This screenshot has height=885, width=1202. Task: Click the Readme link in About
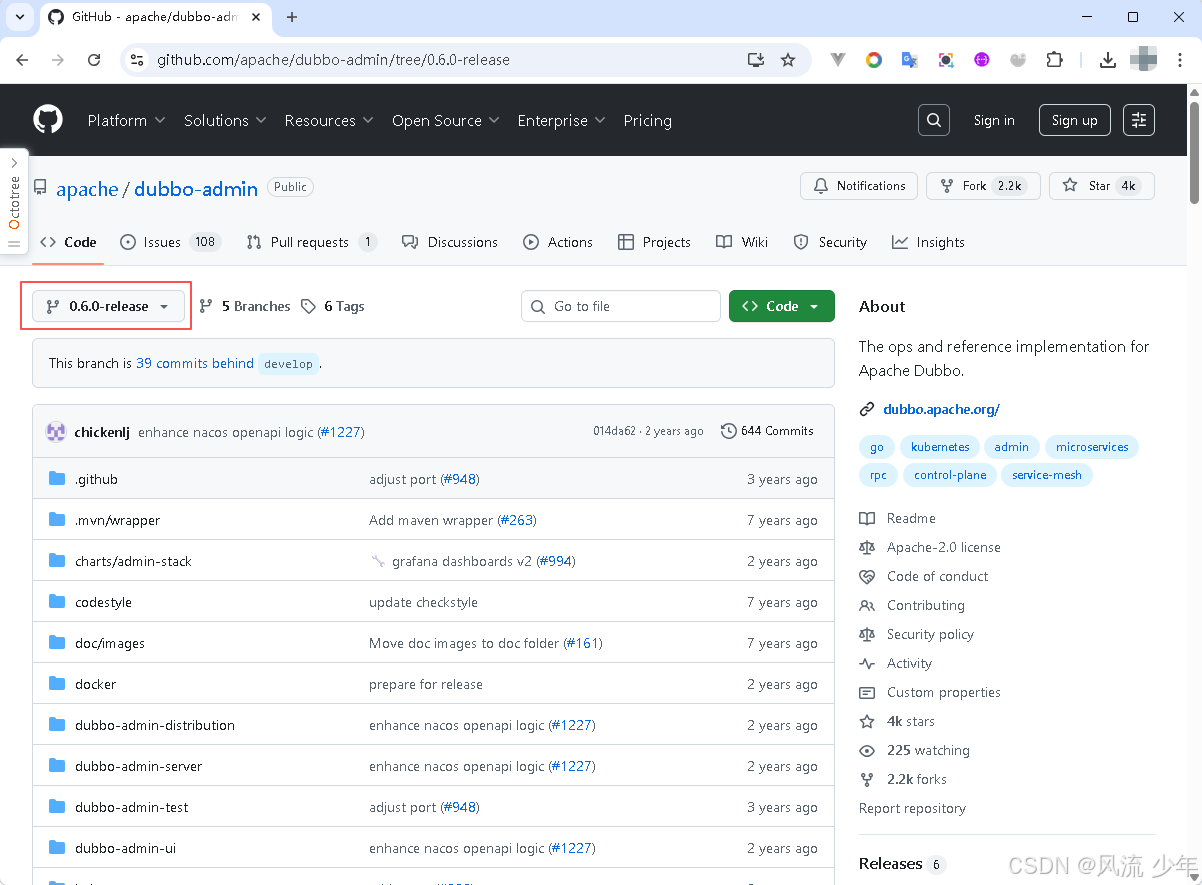point(911,518)
